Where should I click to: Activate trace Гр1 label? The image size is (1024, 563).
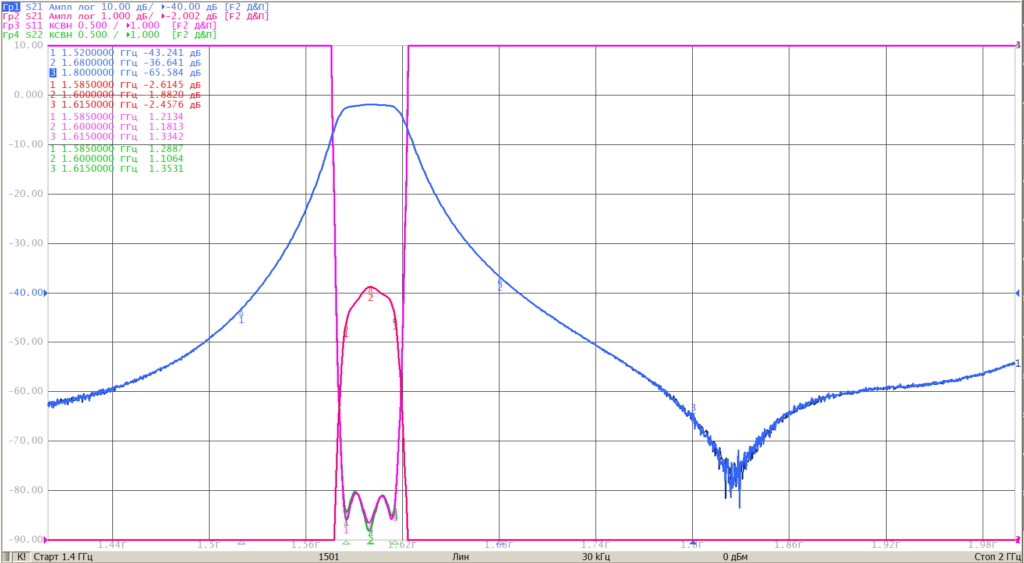[11, 7]
